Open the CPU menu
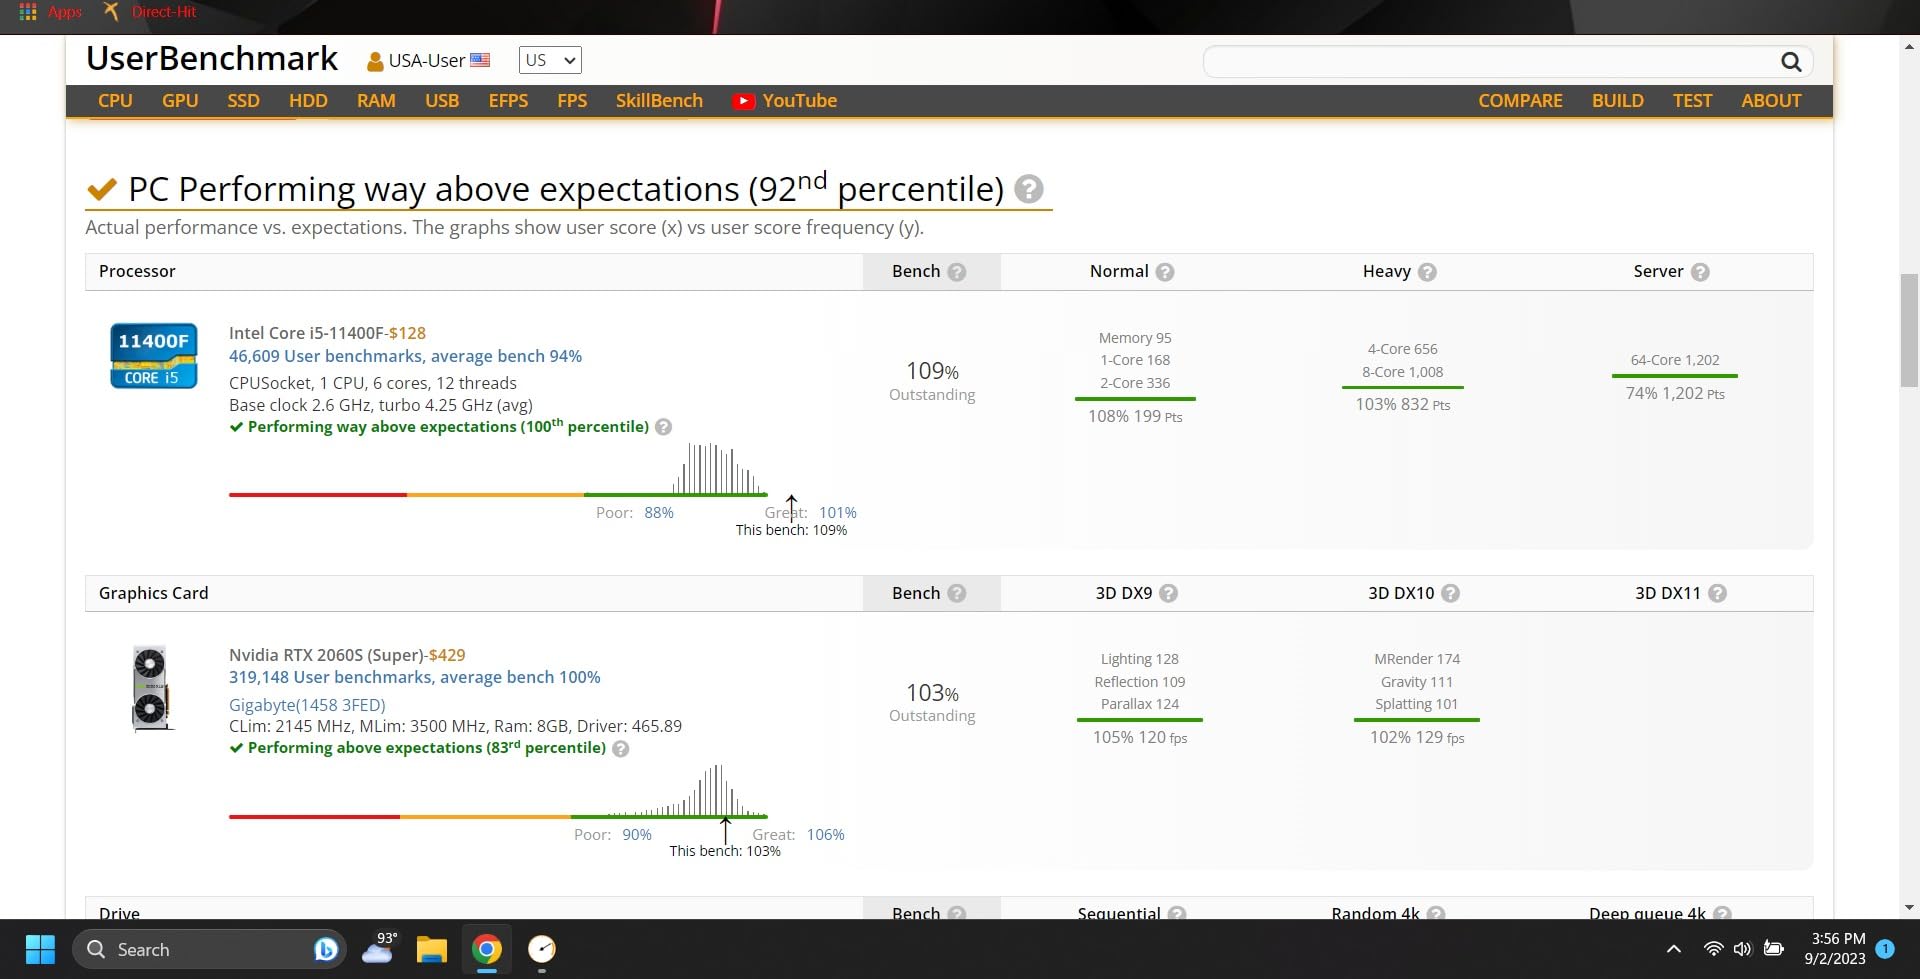This screenshot has width=1920, height=979. [115, 101]
